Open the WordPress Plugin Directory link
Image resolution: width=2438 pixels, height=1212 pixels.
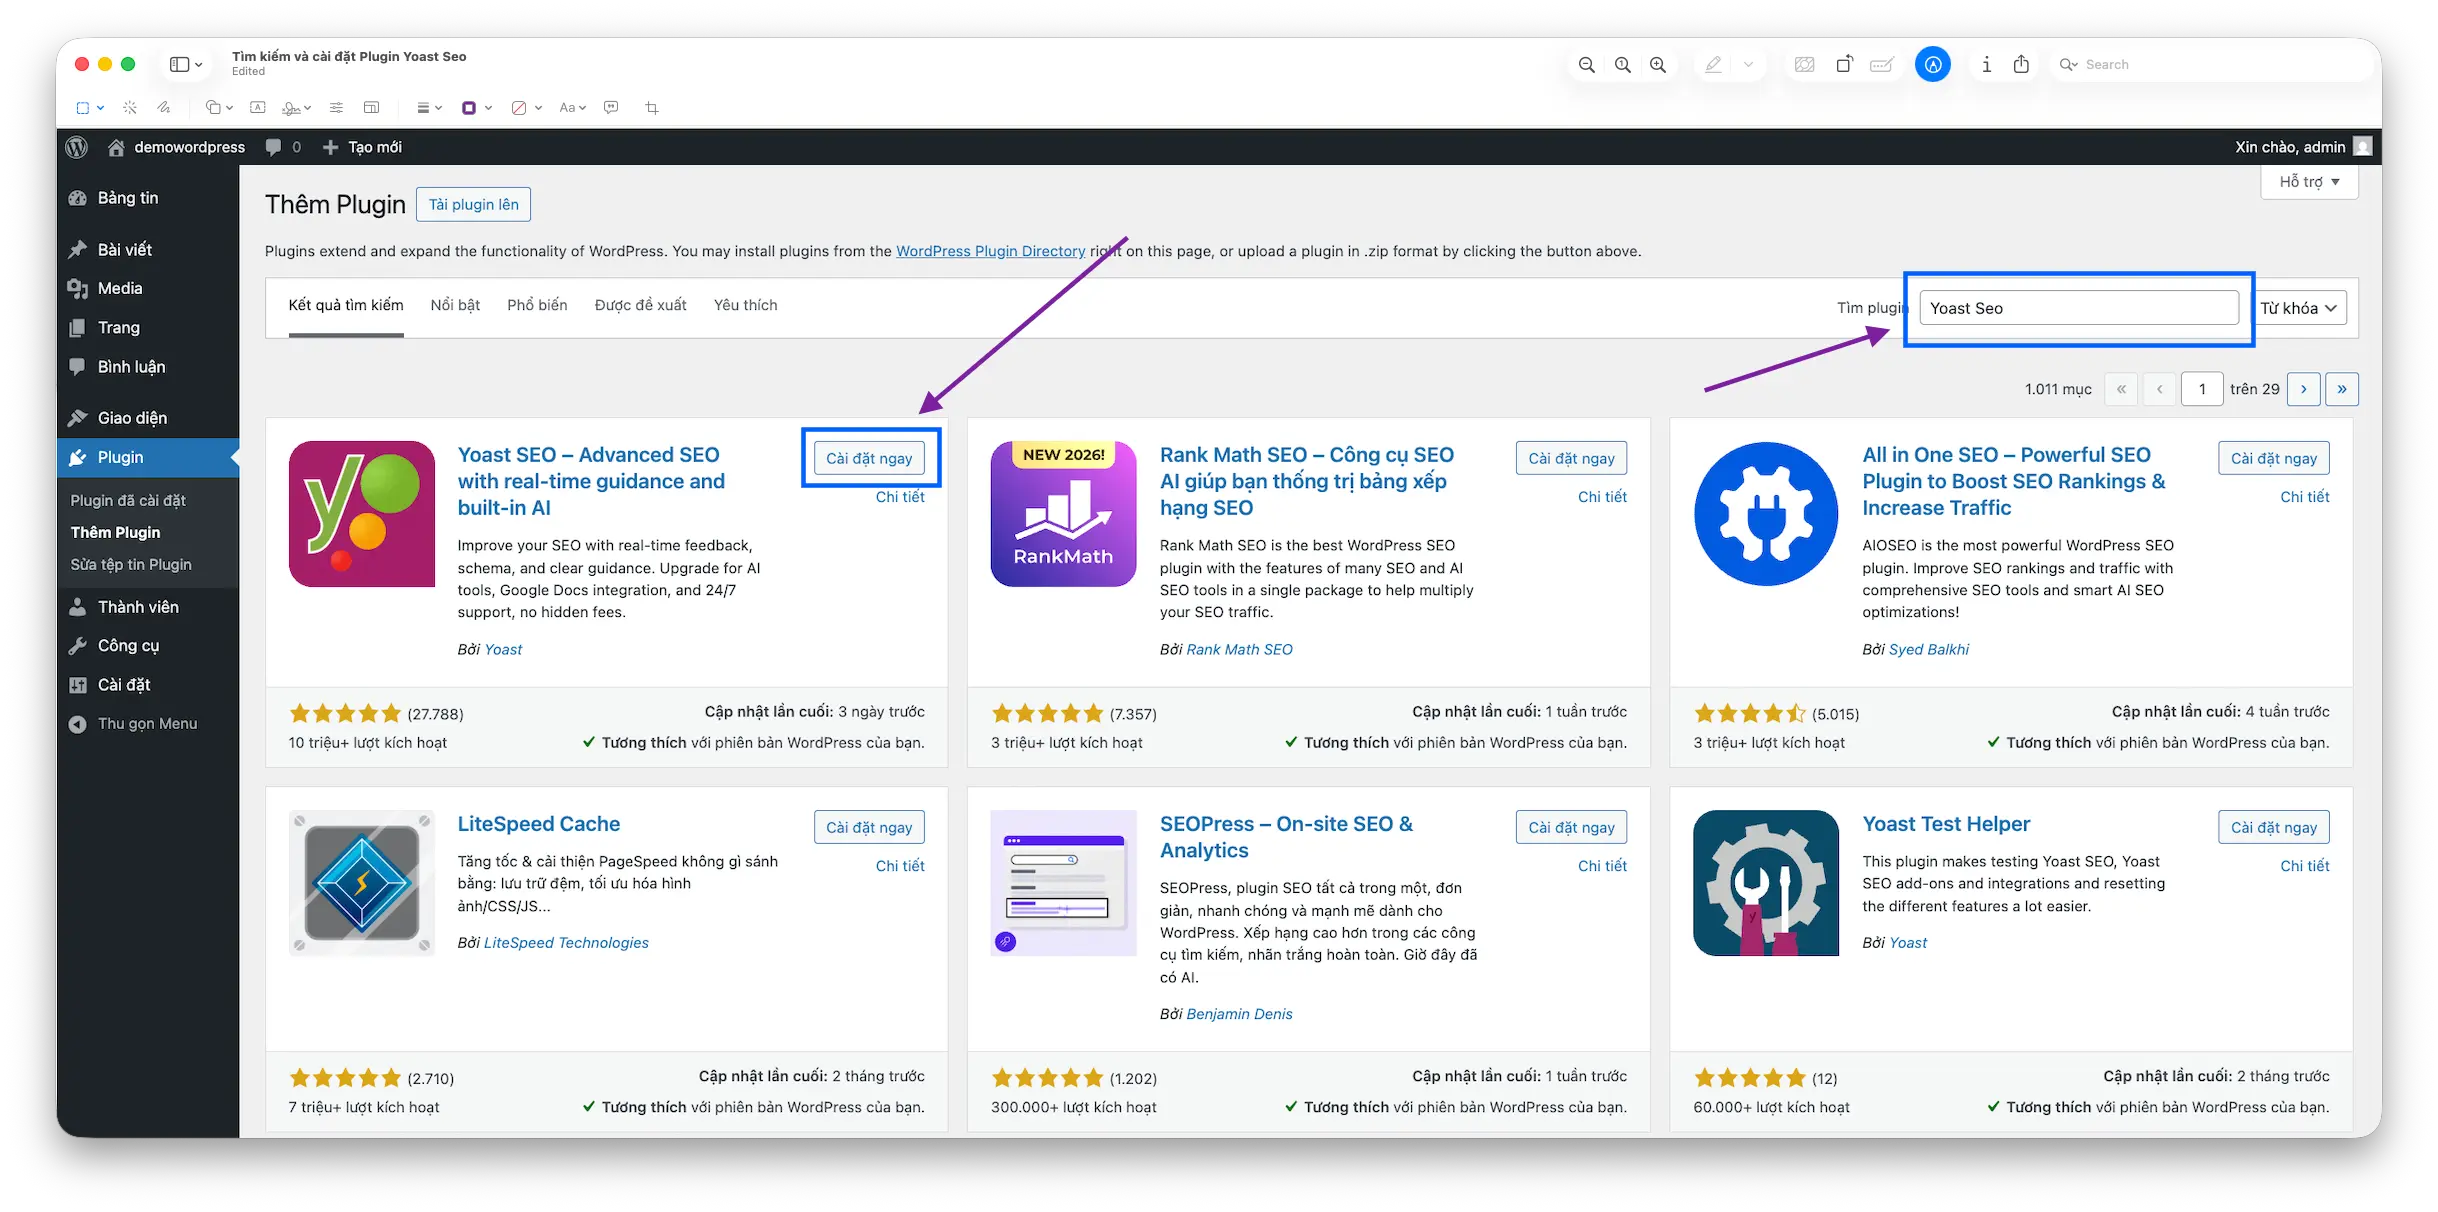pyautogui.click(x=990, y=251)
